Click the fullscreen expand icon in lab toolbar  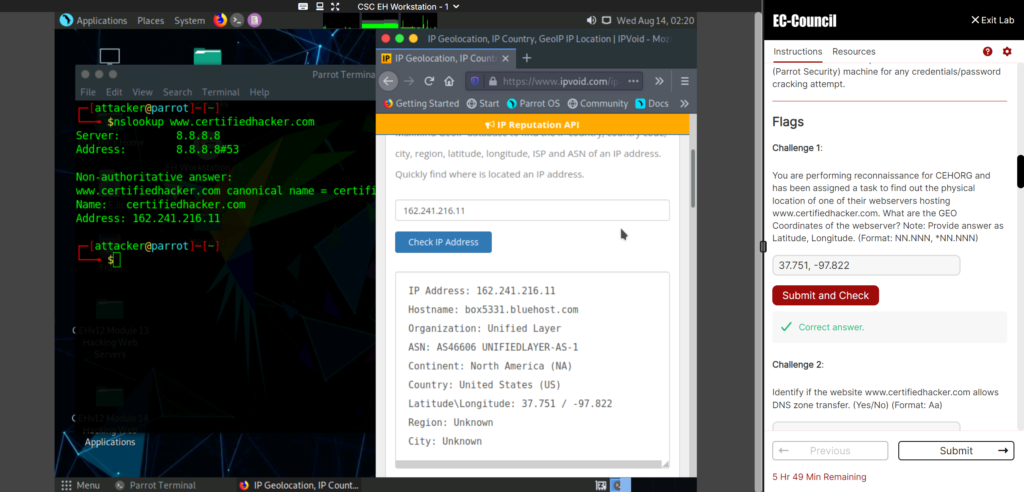[x=335, y=7]
